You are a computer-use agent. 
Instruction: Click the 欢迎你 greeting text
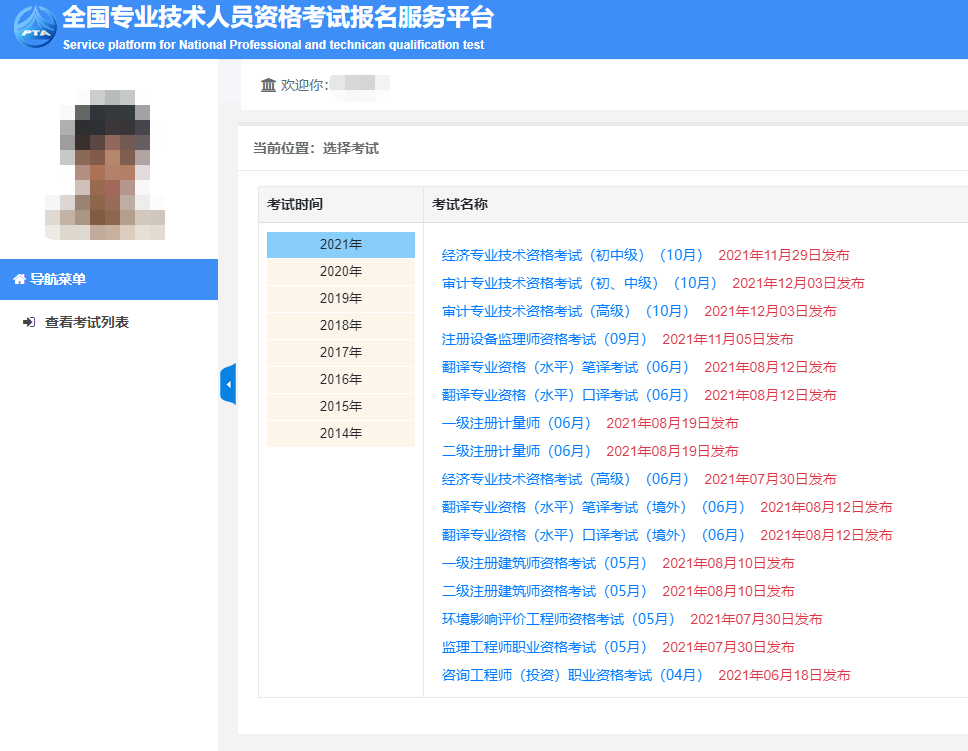304,85
